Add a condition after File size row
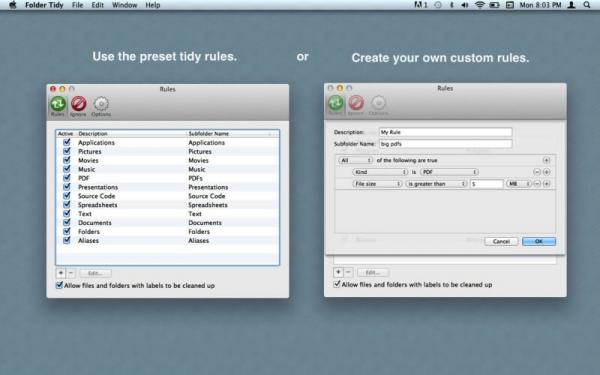Image resolution: width=600 pixels, height=375 pixels. tap(546, 184)
